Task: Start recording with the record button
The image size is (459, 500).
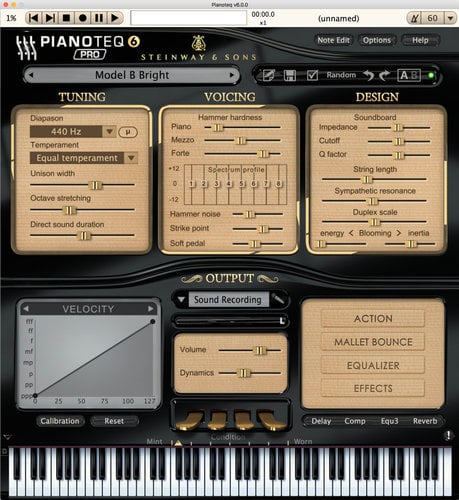Action: [83, 18]
